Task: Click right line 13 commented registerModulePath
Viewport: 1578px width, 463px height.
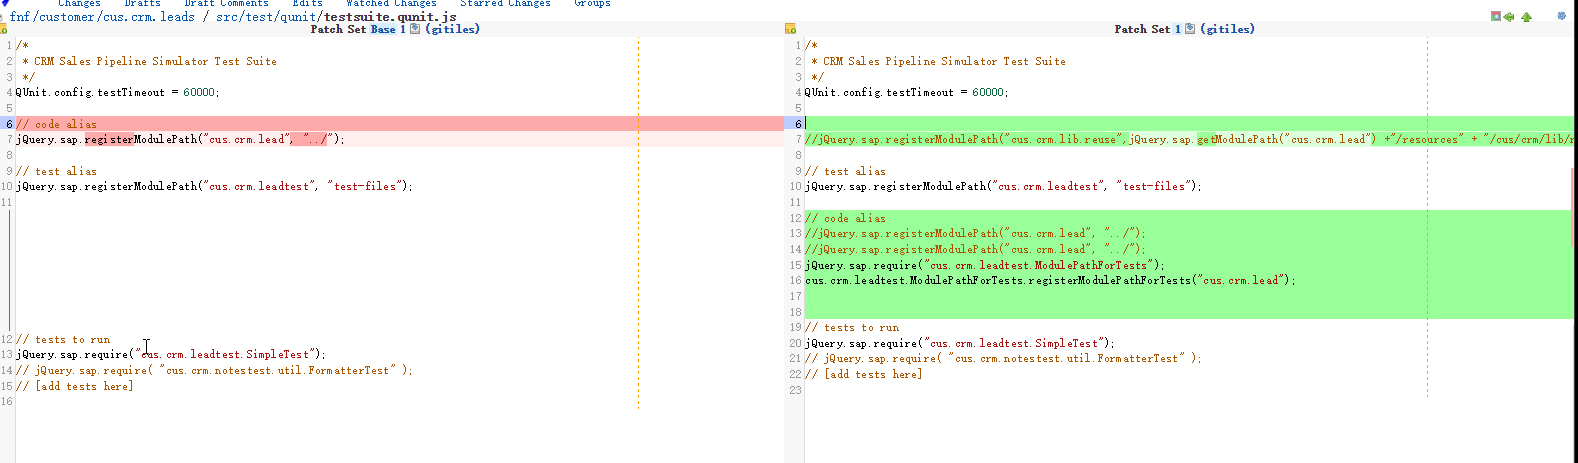Action: point(975,233)
